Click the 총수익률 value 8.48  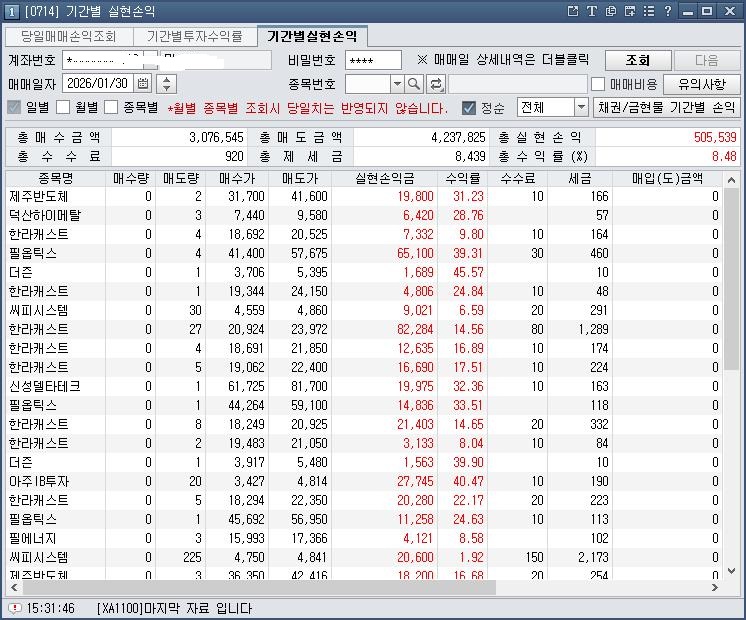[724, 156]
